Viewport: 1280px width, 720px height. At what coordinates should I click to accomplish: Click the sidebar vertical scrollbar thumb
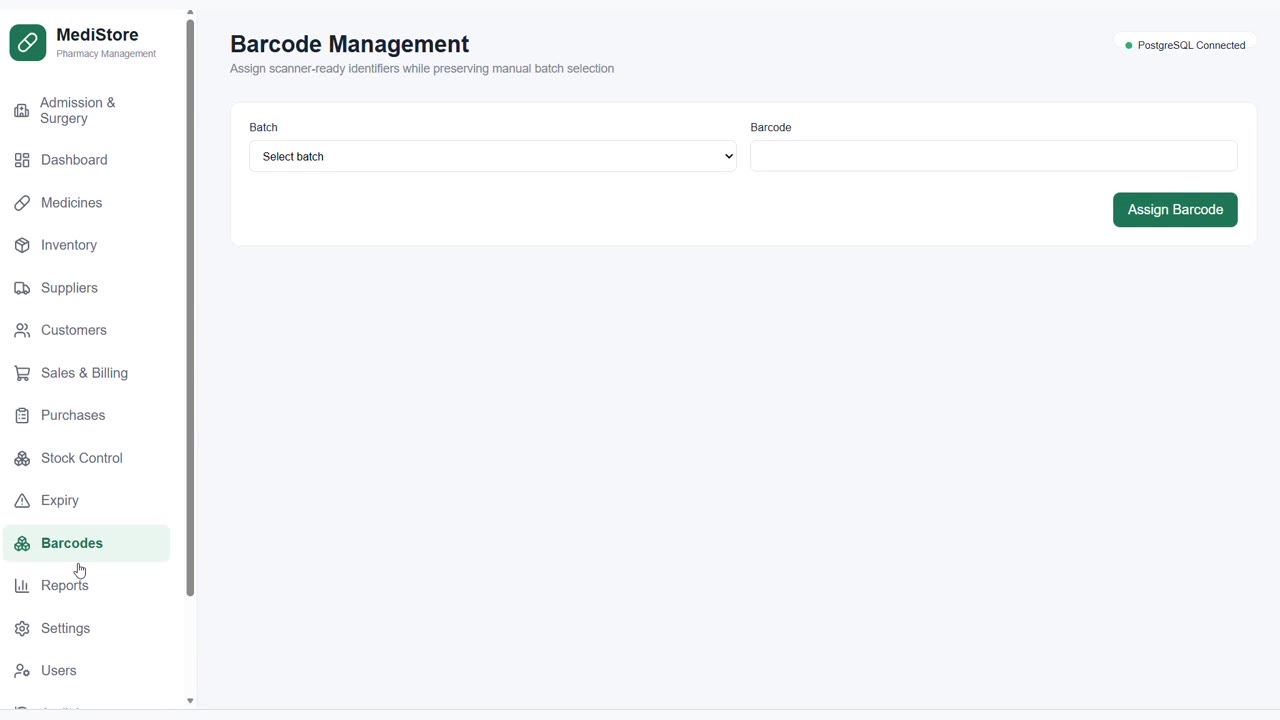(190, 308)
